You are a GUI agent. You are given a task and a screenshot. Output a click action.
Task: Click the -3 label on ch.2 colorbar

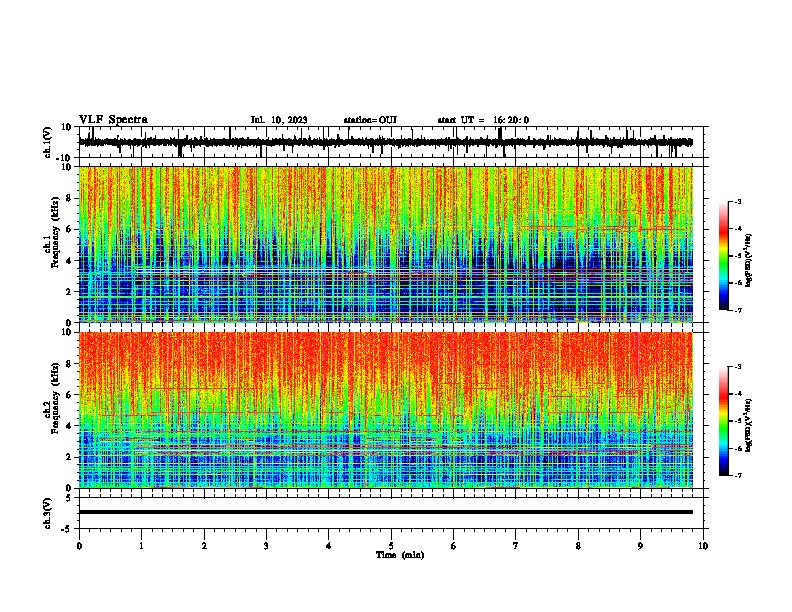pos(737,367)
